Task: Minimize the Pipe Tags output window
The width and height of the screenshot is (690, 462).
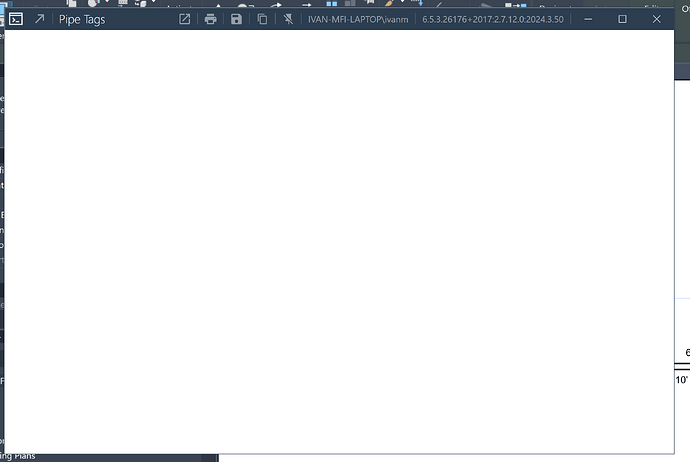Action: [x=588, y=19]
